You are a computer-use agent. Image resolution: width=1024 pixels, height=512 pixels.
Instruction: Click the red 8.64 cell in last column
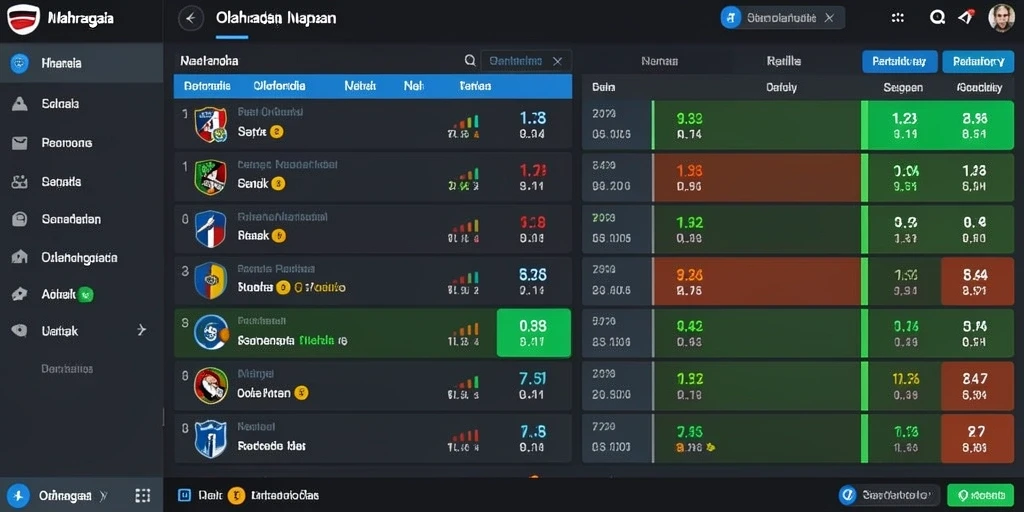[978, 281]
